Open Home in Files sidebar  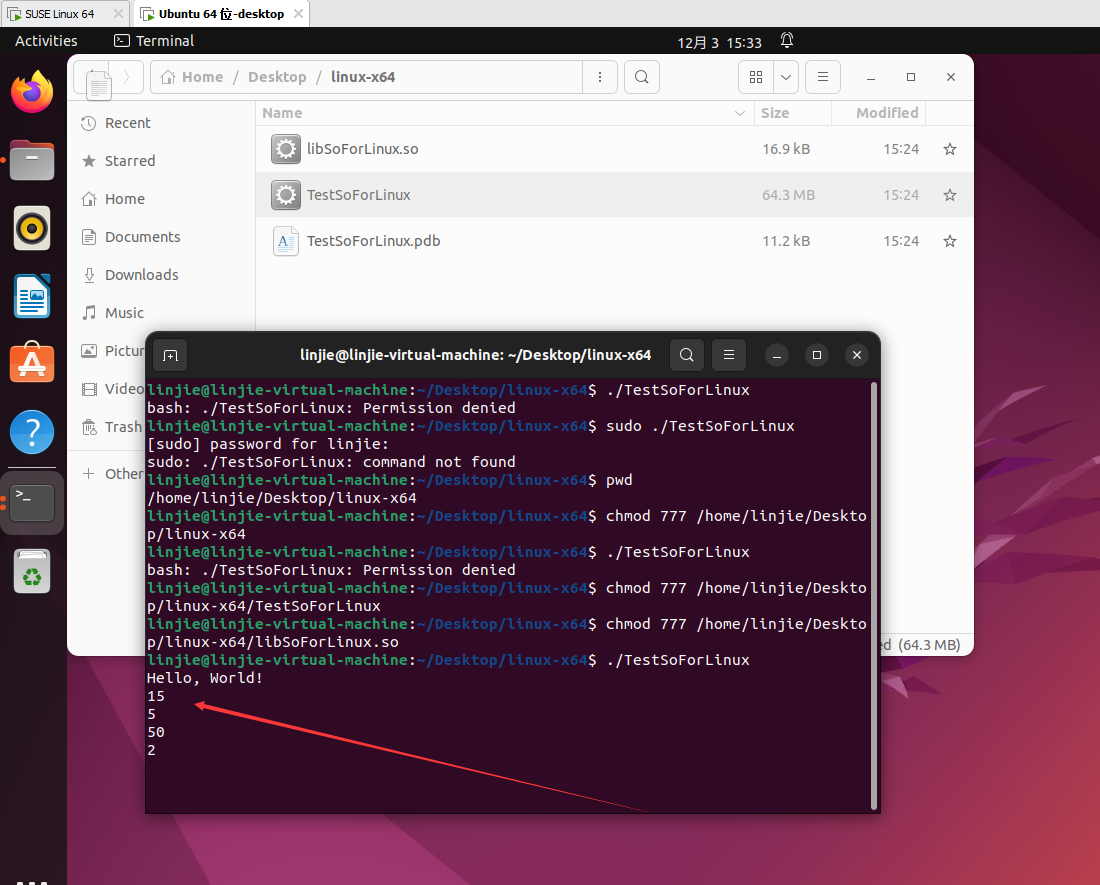click(125, 199)
